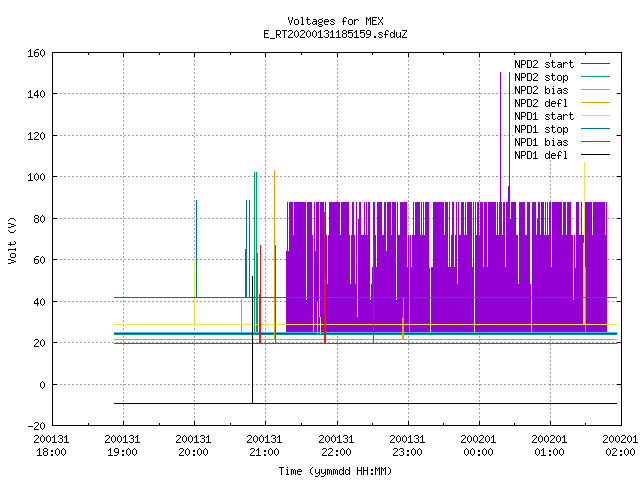Click the 'NPD2 start' legend label
Screen dimensions: 640x480
tap(544, 64)
